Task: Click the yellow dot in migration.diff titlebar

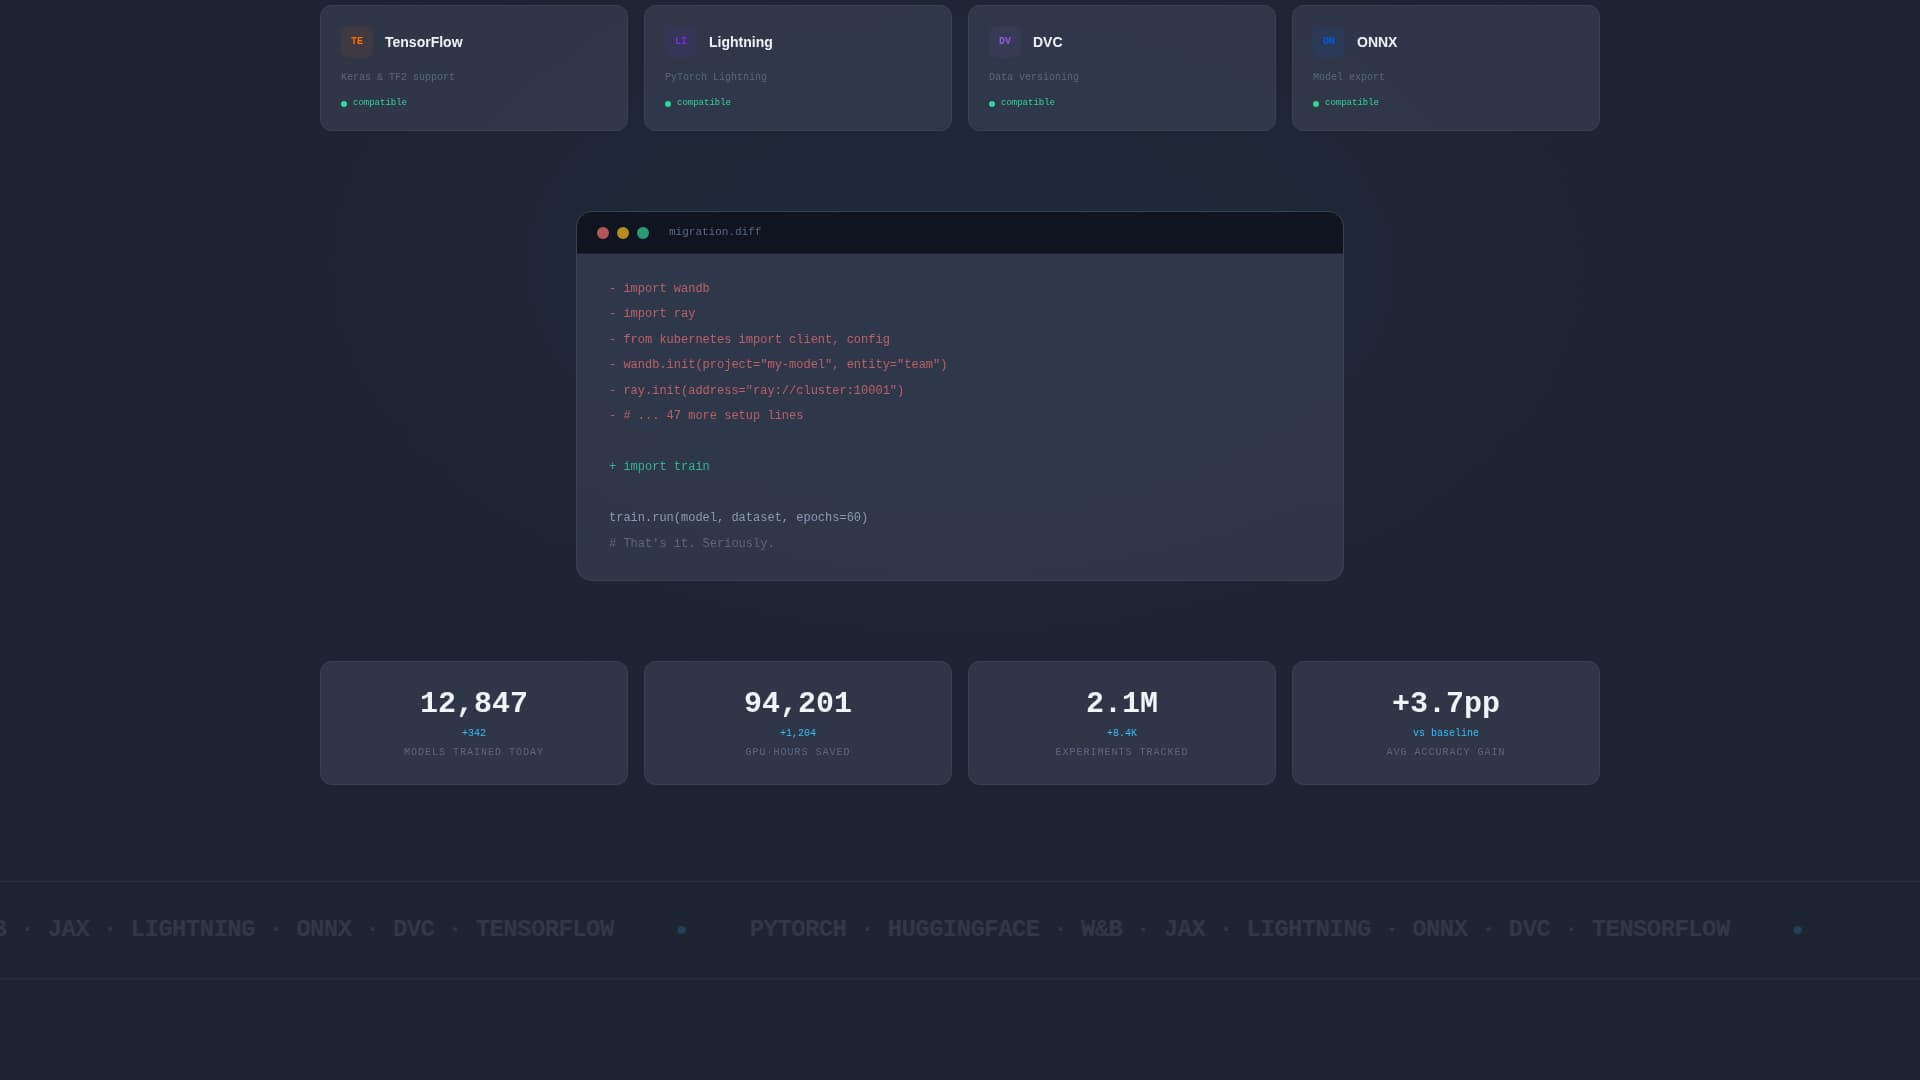Action: point(623,233)
